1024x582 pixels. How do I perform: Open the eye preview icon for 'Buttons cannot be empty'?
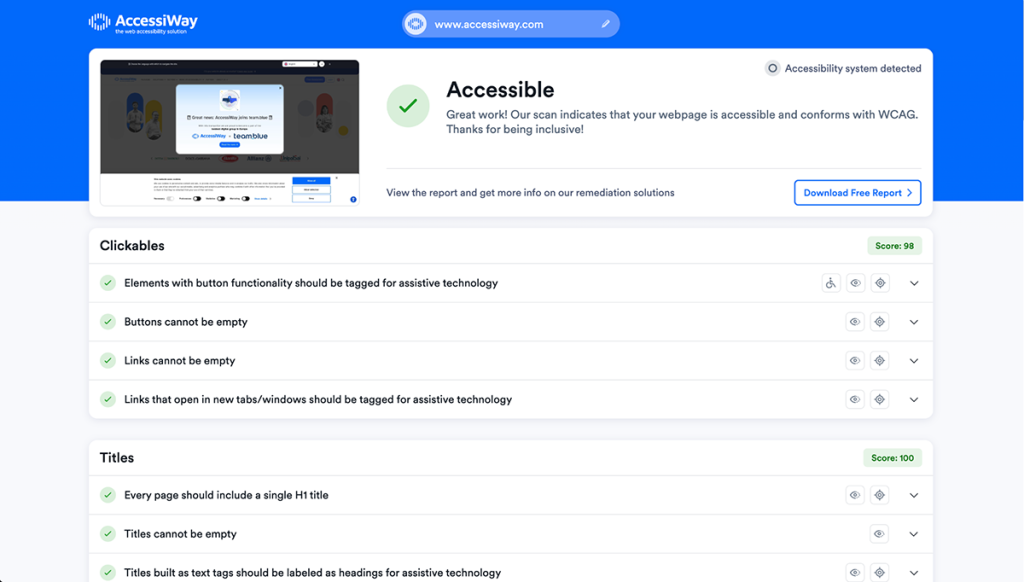(x=855, y=322)
